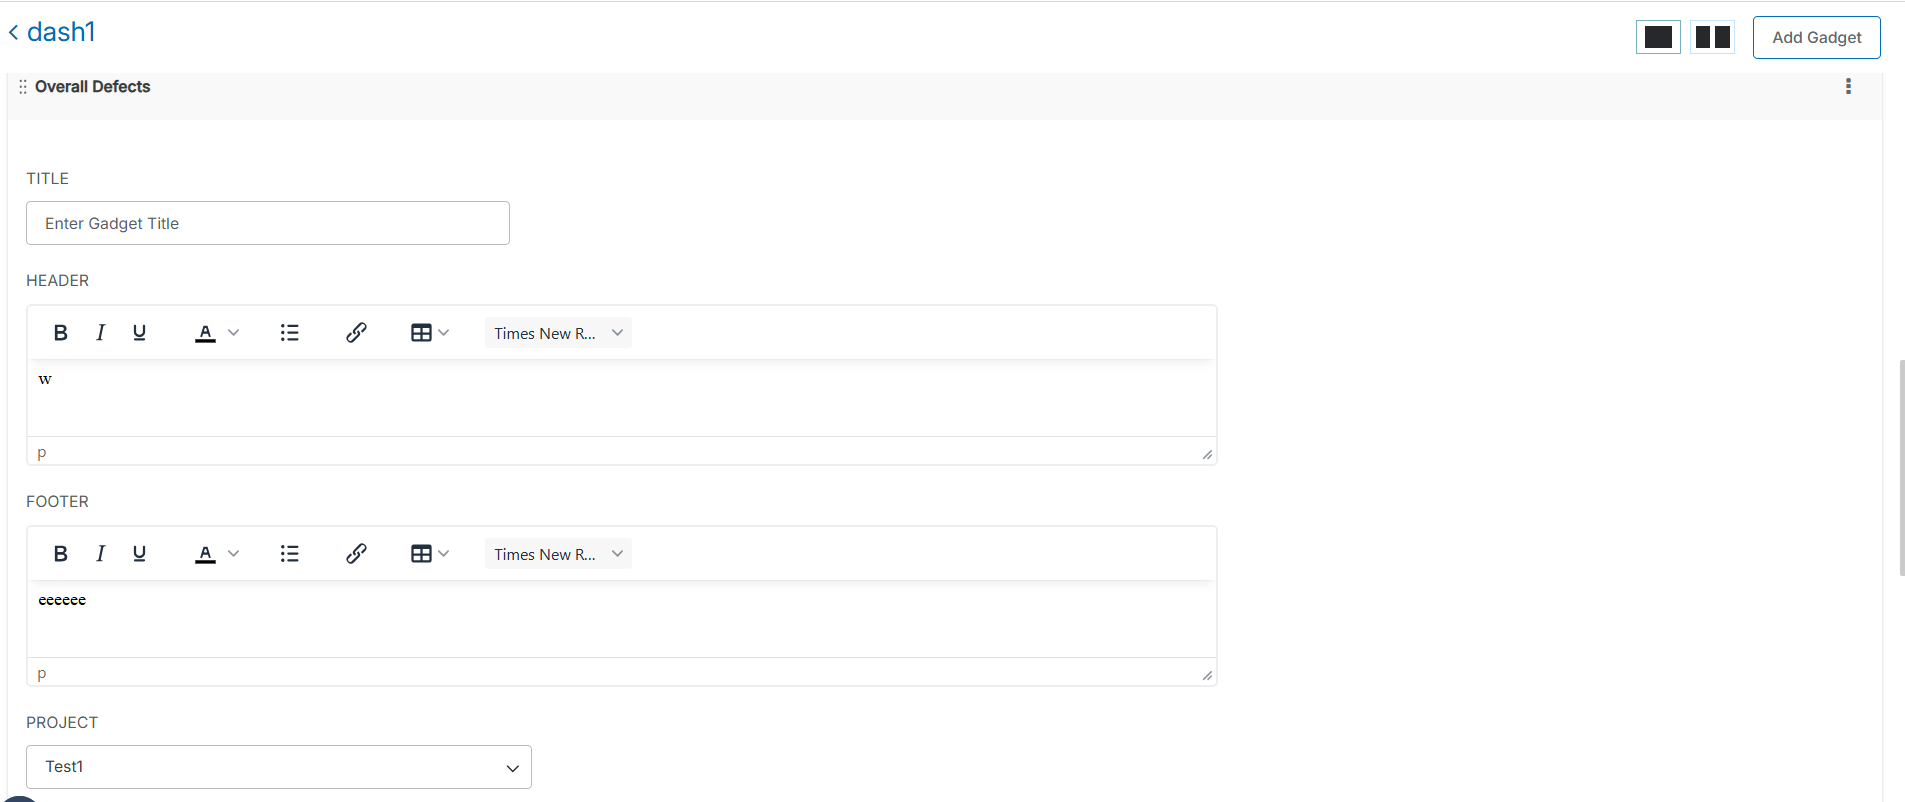Apply bold formatting in the Header editor
Screen dimensions: 1905x802
[60, 332]
